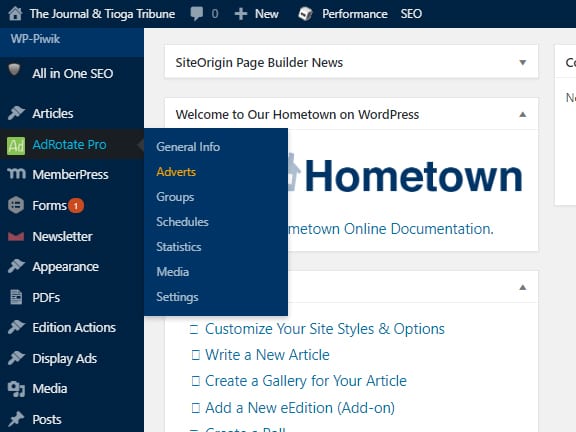Open Statistics in AdRotate submenu
The width and height of the screenshot is (576, 432).
point(179,247)
